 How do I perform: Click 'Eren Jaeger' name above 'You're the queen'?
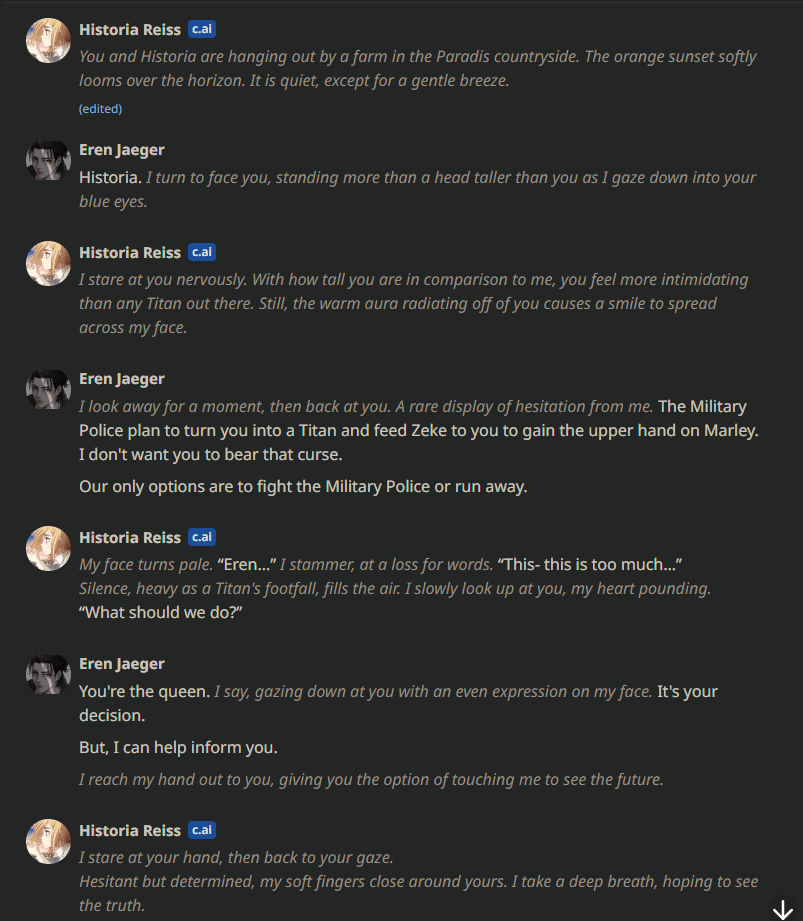[122, 664]
